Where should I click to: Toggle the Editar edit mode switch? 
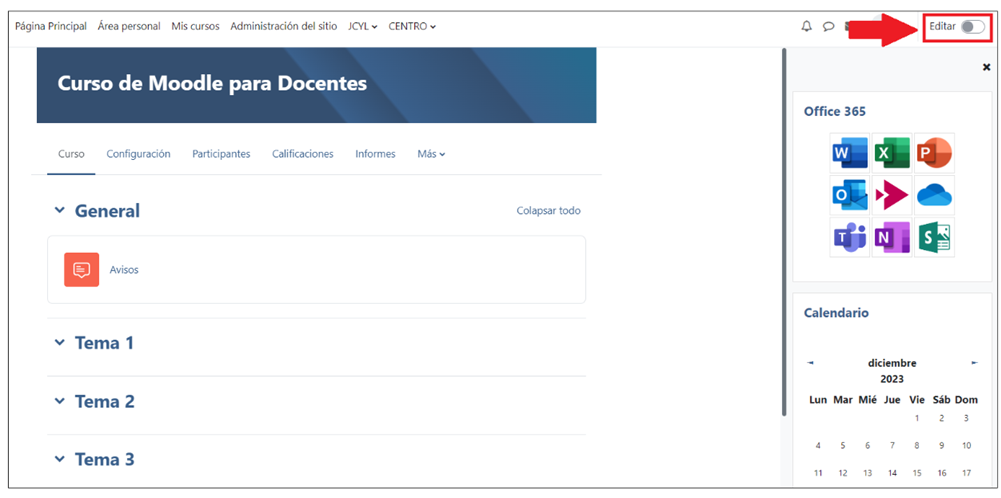tap(973, 26)
